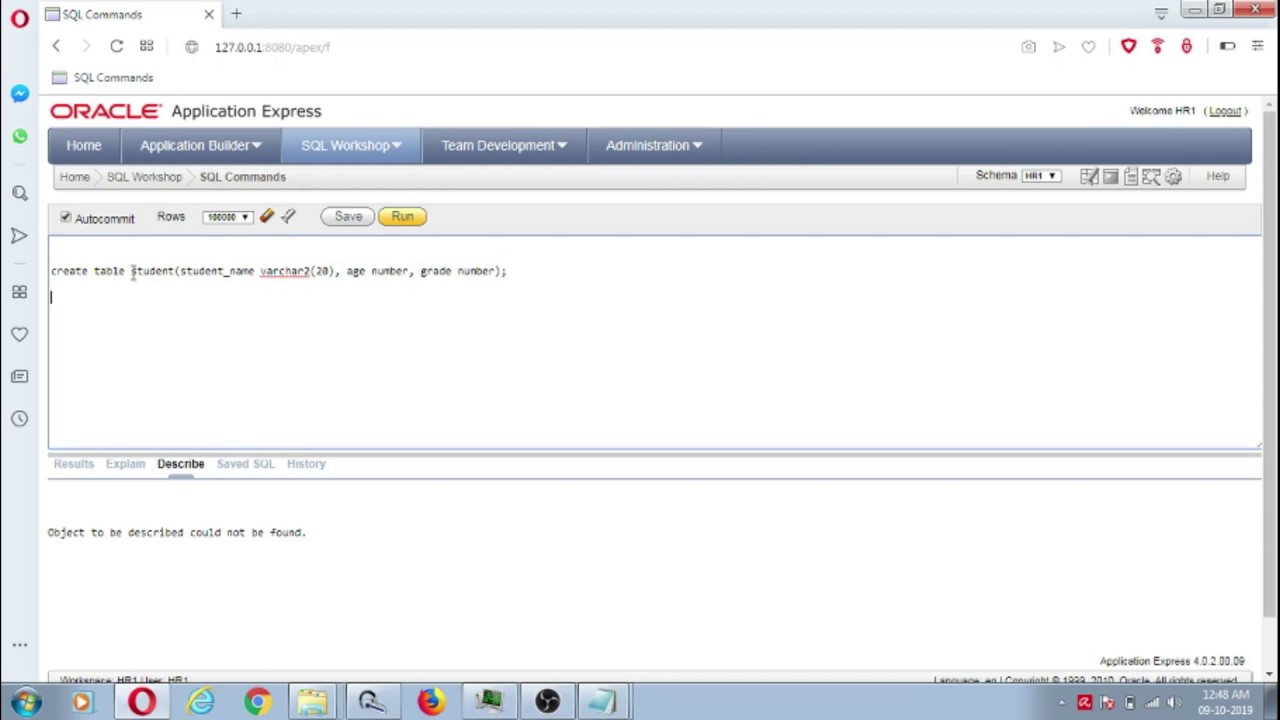
Task: Open tab list menu arrow
Action: (x=1161, y=14)
